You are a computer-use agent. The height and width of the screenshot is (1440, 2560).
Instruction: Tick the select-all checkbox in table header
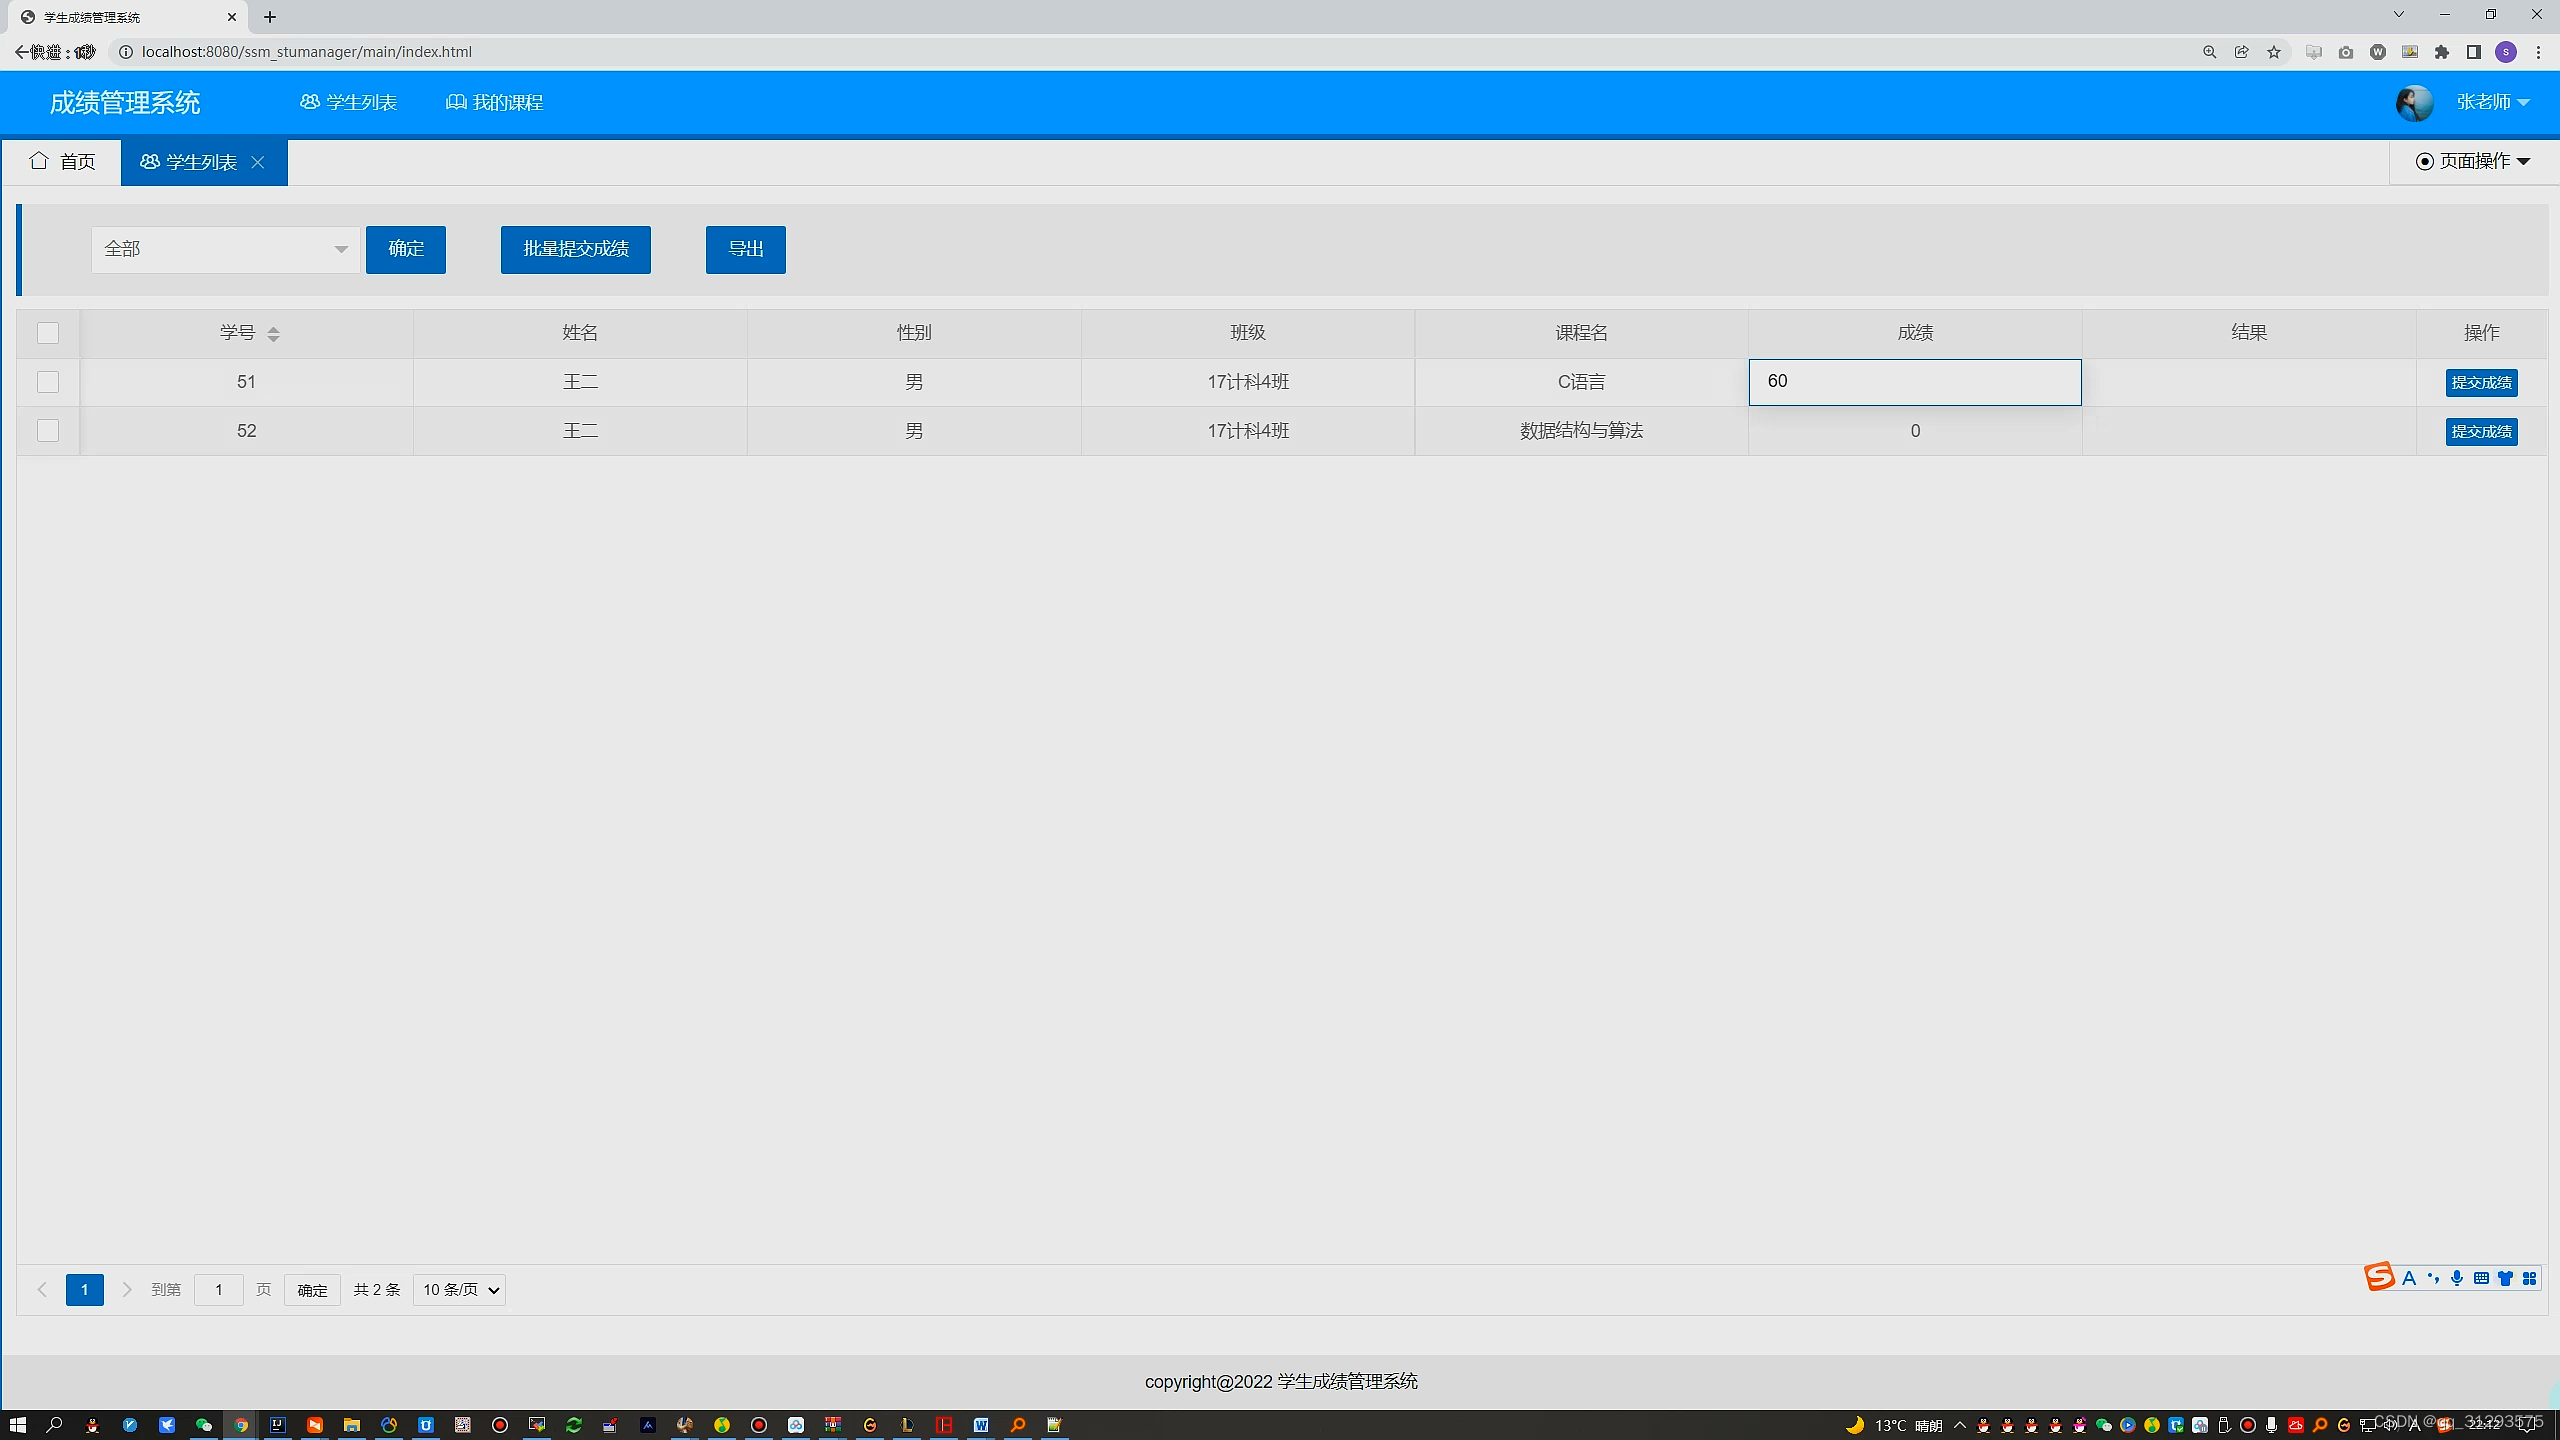pos(48,333)
